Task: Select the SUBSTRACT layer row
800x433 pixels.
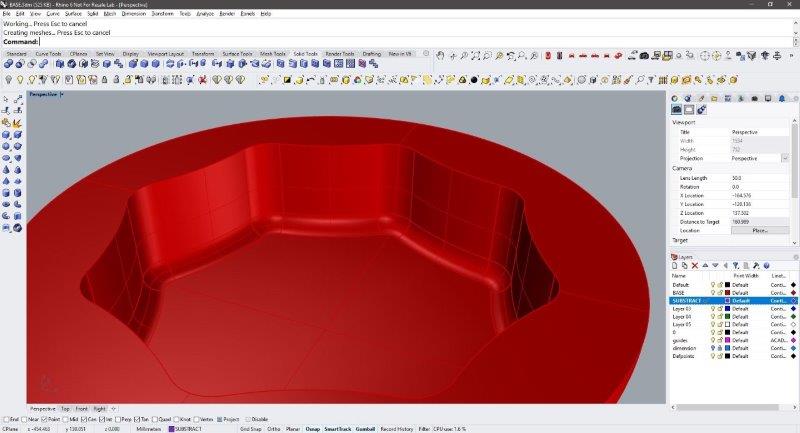Action: coord(733,301)
